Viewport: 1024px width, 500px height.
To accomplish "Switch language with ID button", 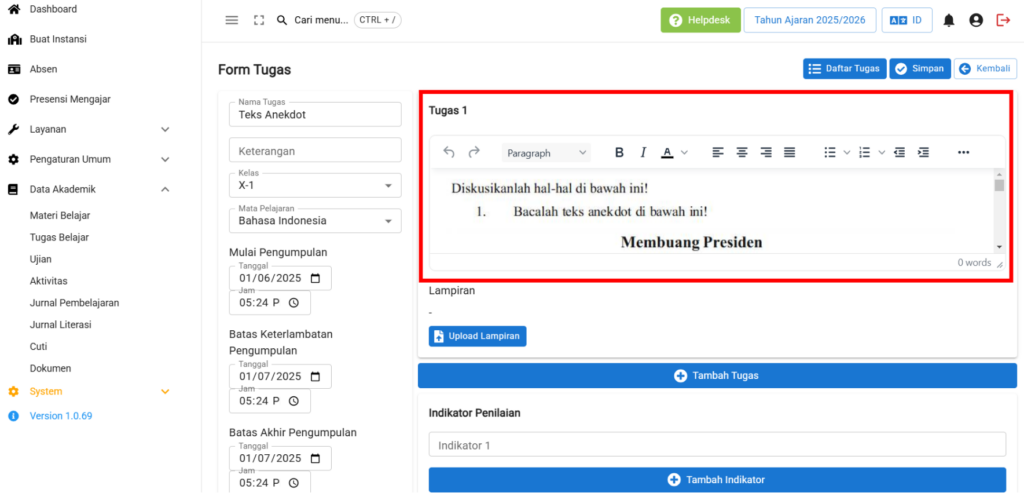I will 906,20.
